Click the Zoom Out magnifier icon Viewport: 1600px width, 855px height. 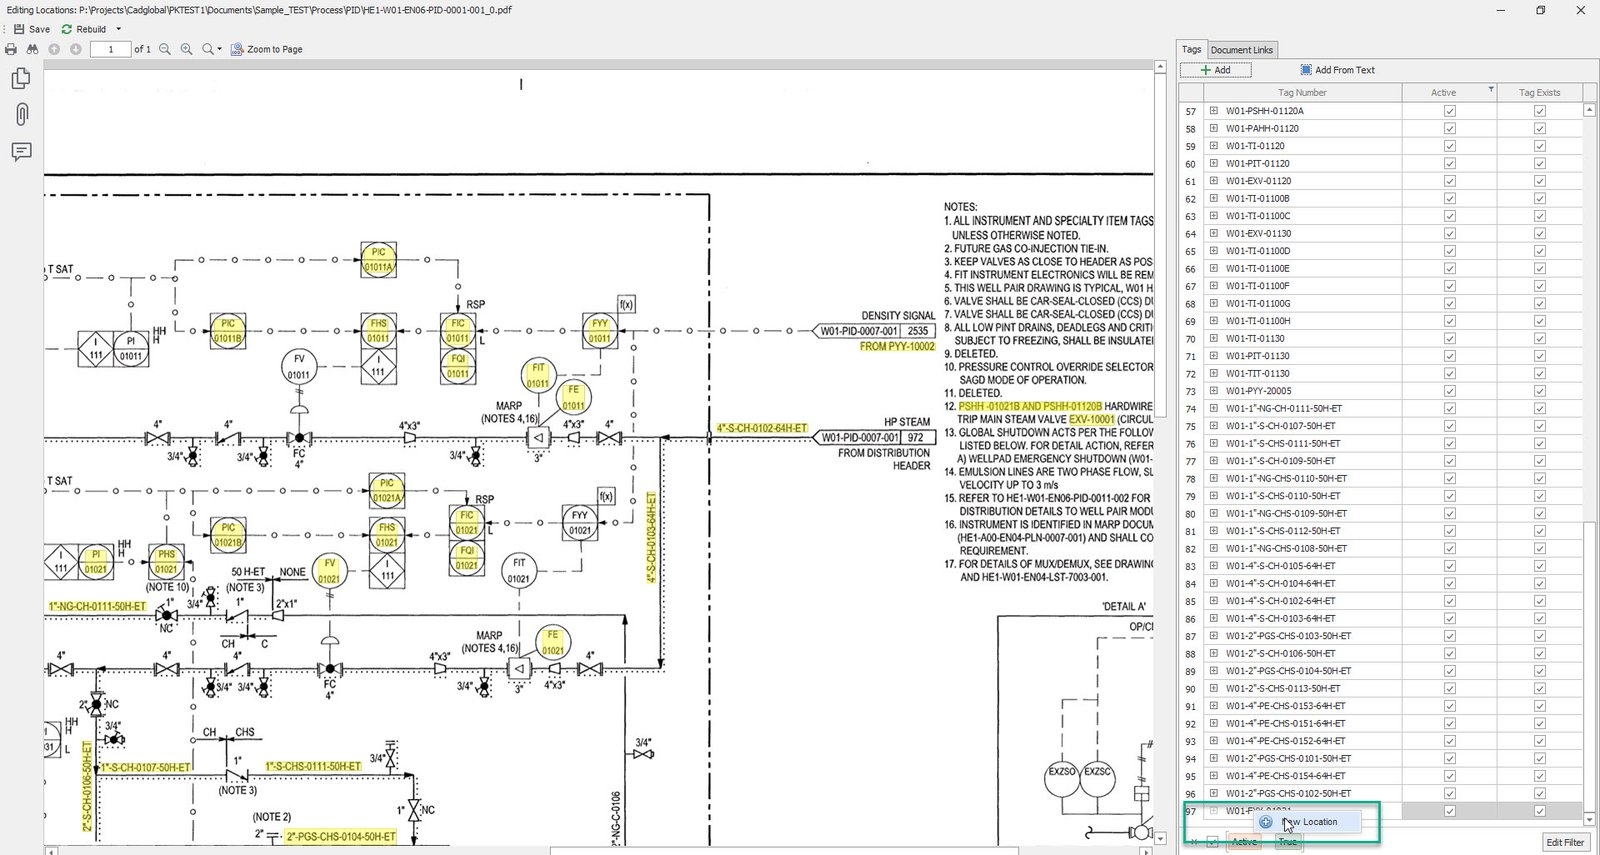point(165,49)
